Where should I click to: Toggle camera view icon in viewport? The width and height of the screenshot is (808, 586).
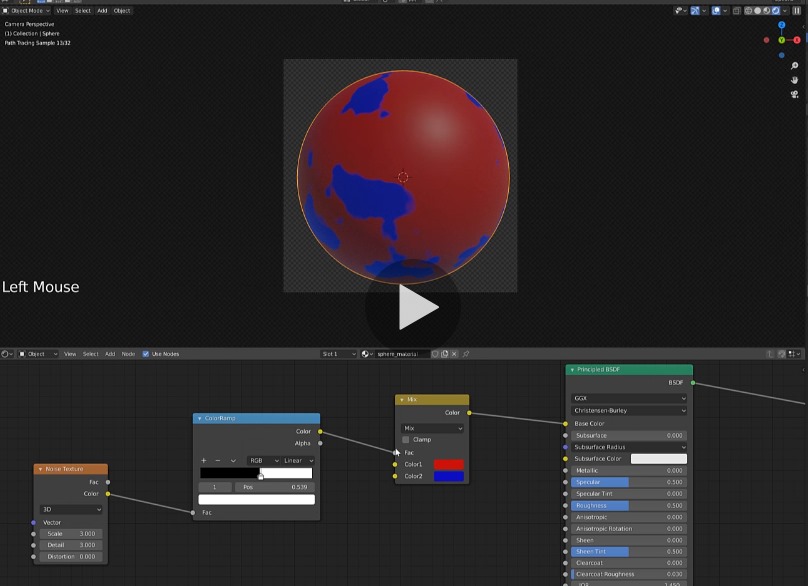tap(795, 93)
